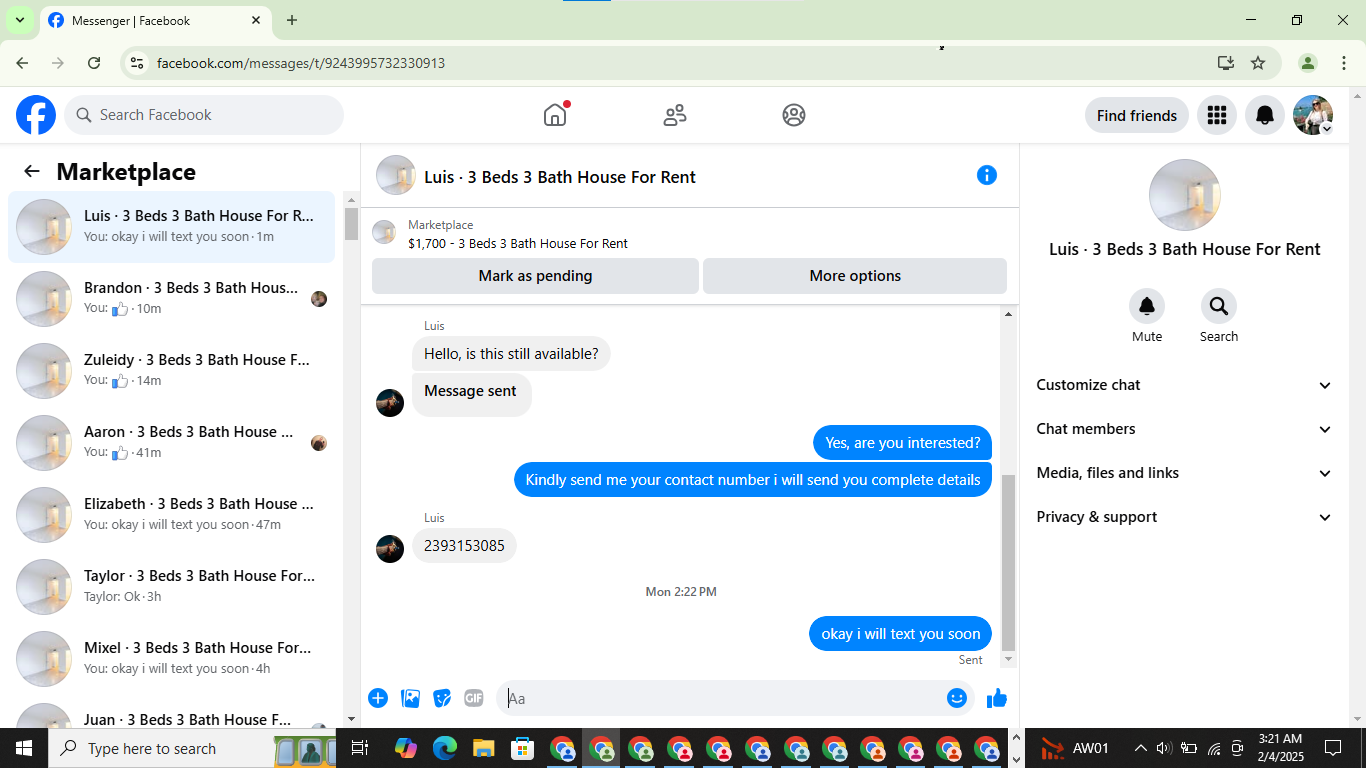Click the Find friends button
1366x768 pixels.
1137,116
